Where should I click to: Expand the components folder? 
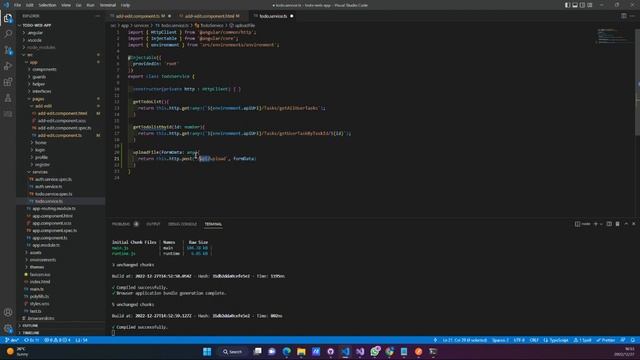tap(44, 69)
